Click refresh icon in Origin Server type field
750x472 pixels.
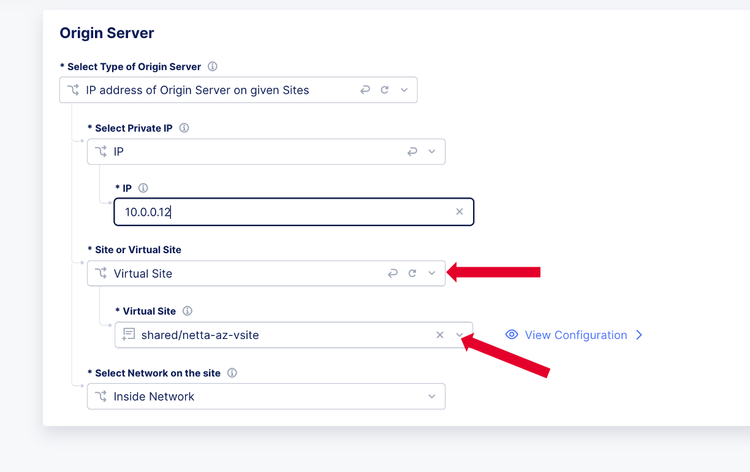click(385, 90)
